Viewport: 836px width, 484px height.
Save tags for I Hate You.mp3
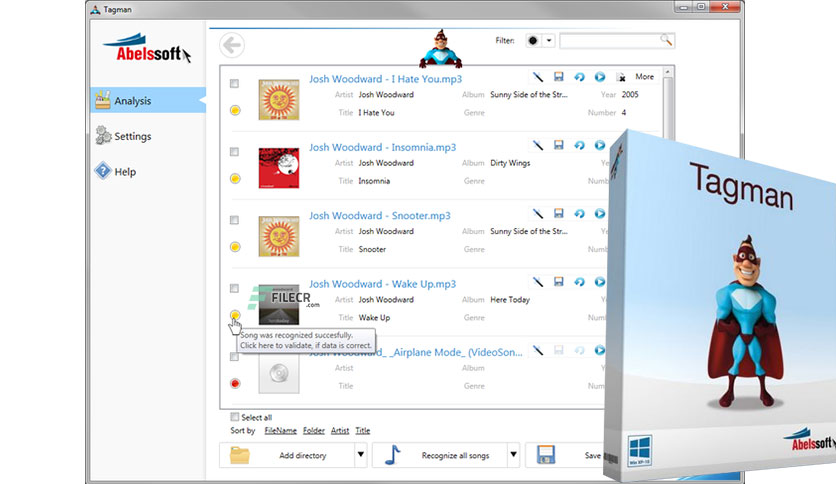click(558, 77)
